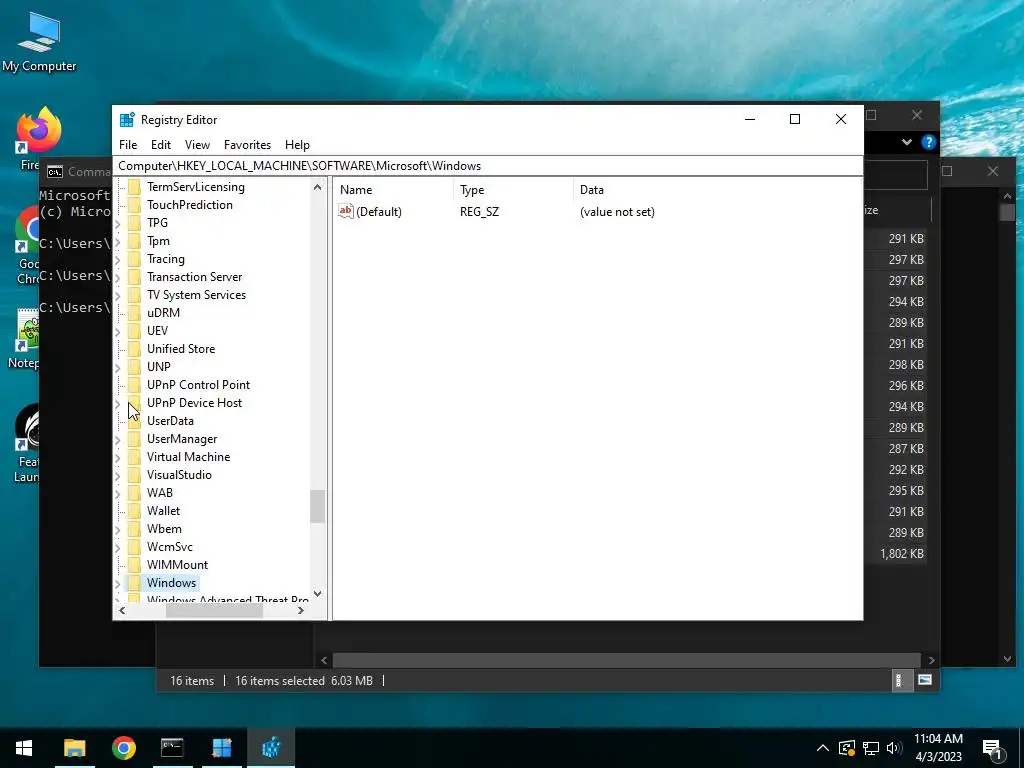1024x768 pixels.
Task: Expand the UNP registry key
Action: [118, 367]
